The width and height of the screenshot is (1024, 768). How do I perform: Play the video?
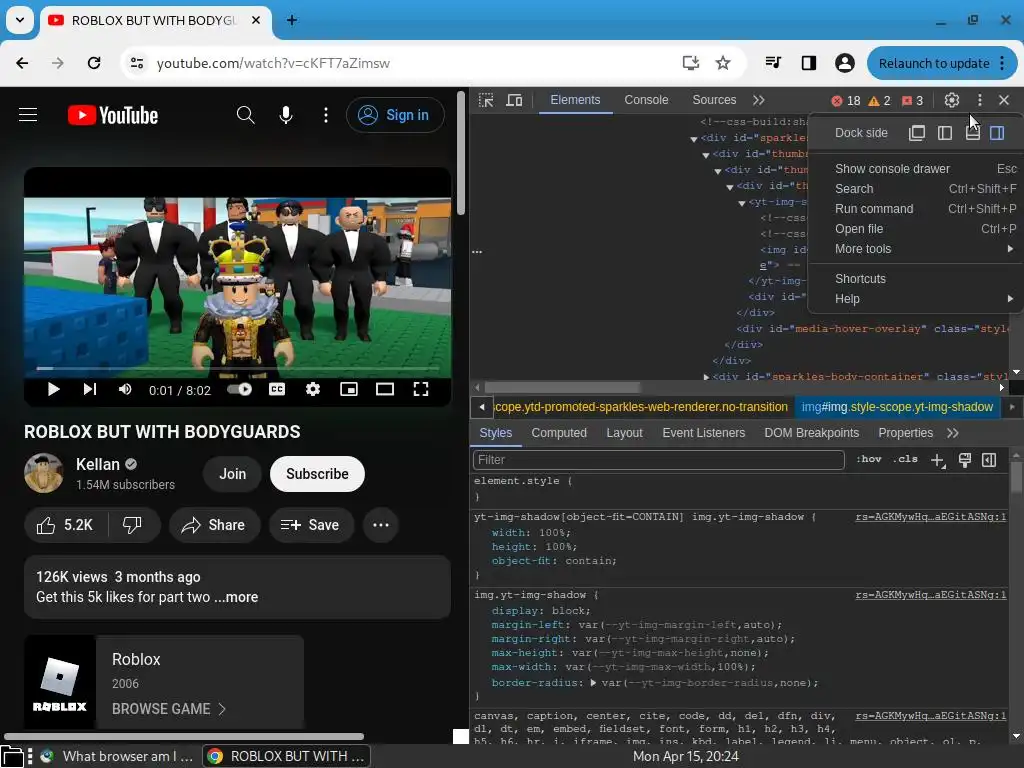pos(54,390)
